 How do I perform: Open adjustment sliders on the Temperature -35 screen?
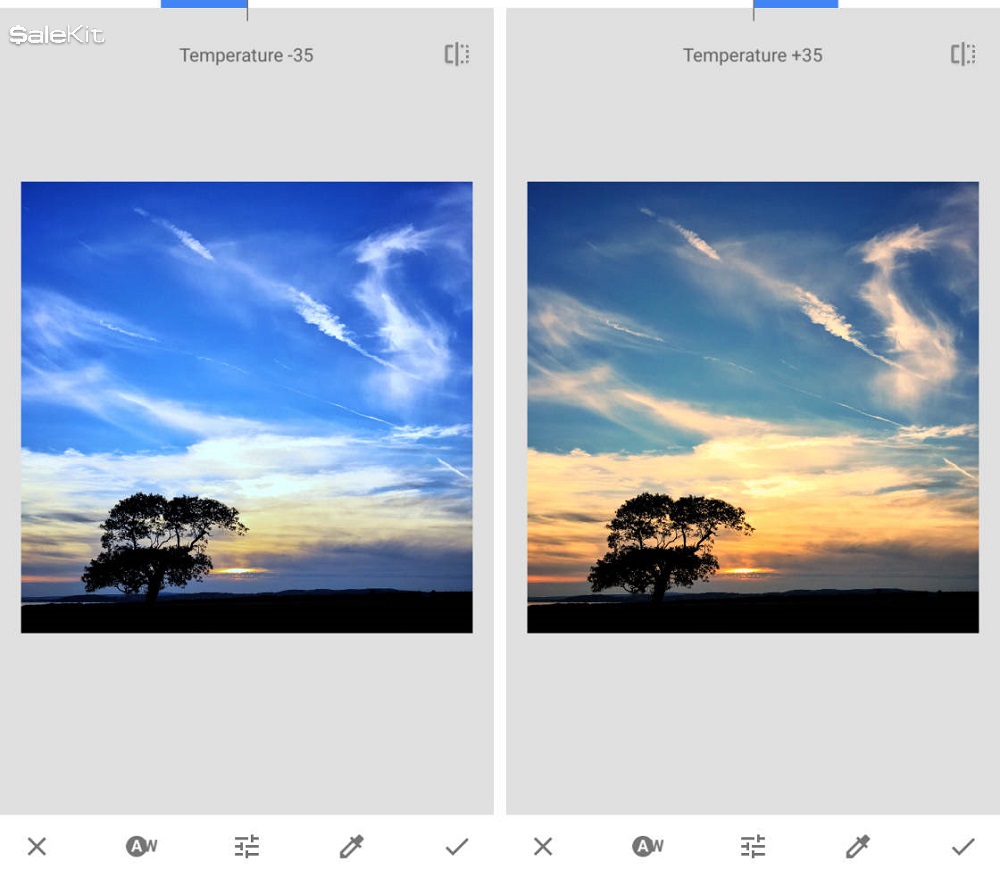coord(247,846)
